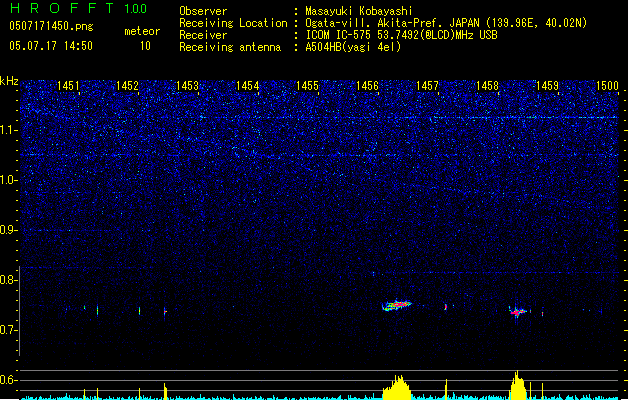
Task: Click the 1452 time axis label
Action: 127,86
